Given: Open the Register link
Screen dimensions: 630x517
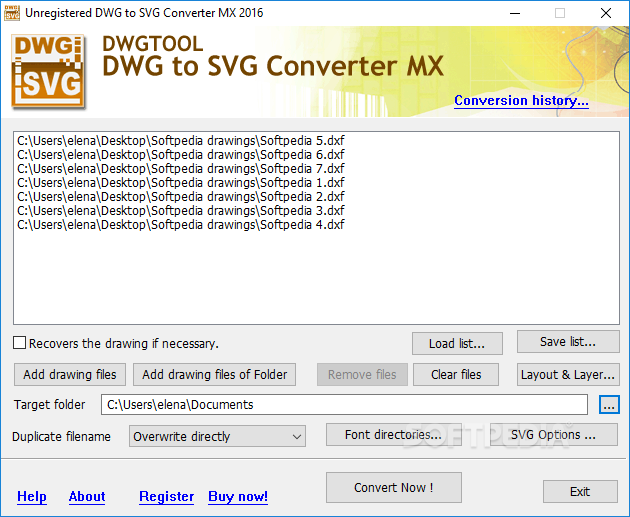Looking at the screenshot, I should [x=166, y=497].
